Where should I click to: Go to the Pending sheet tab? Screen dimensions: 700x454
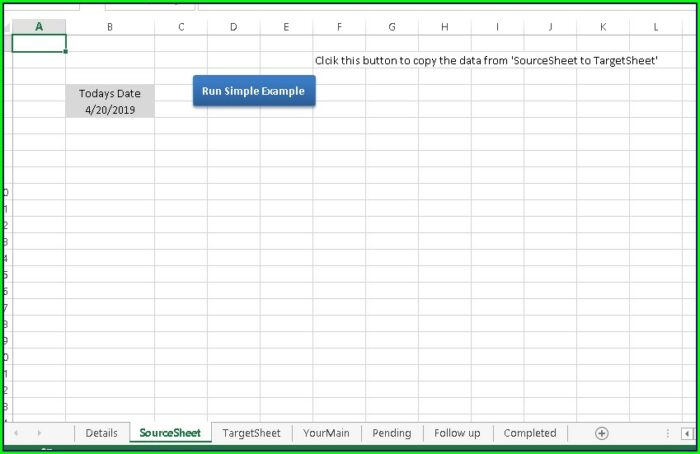tap(392, 433)
